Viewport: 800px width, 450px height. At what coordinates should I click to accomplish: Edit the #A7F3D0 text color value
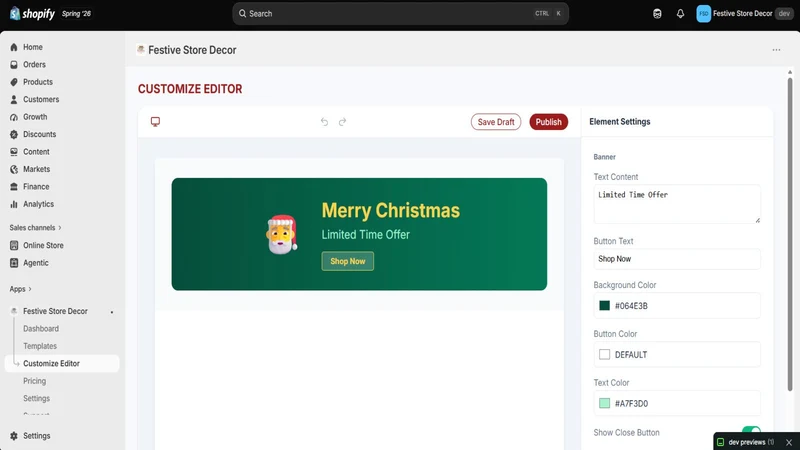(x=632, y=404)
